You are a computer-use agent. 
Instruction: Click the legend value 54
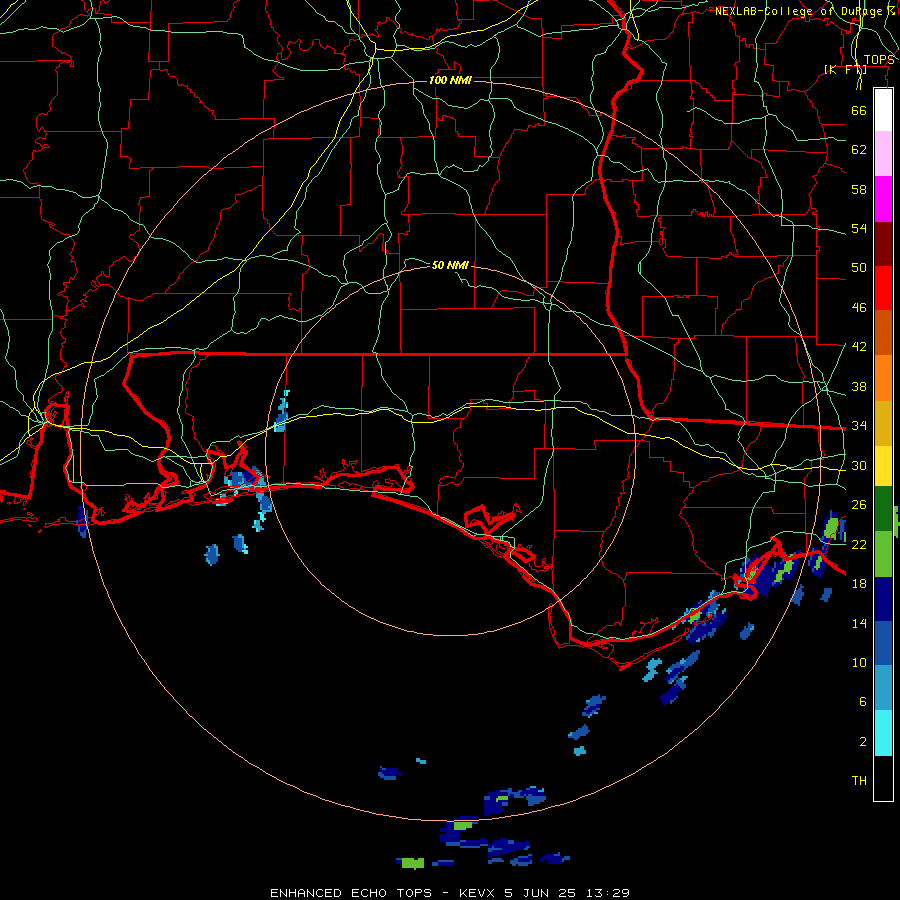859,228
